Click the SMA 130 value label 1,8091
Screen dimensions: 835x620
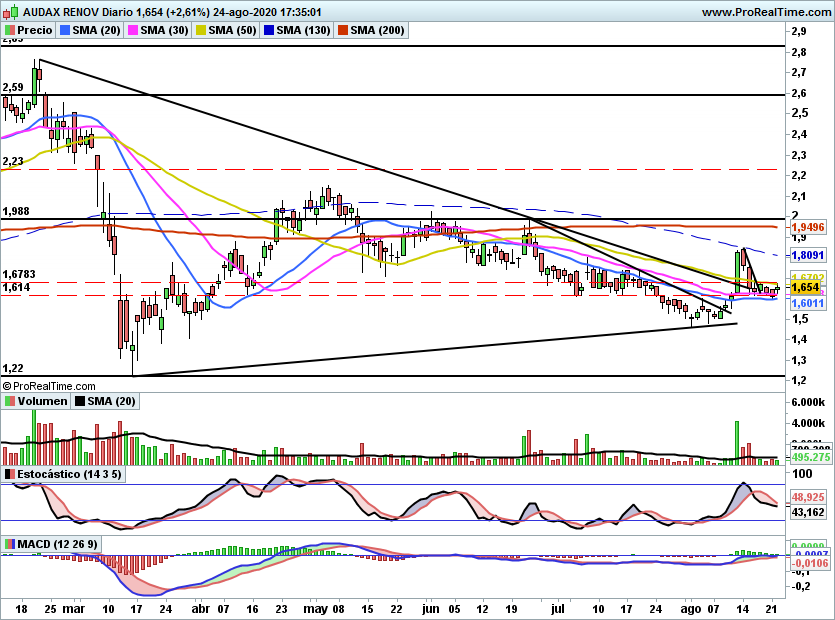tap(808, 255)
